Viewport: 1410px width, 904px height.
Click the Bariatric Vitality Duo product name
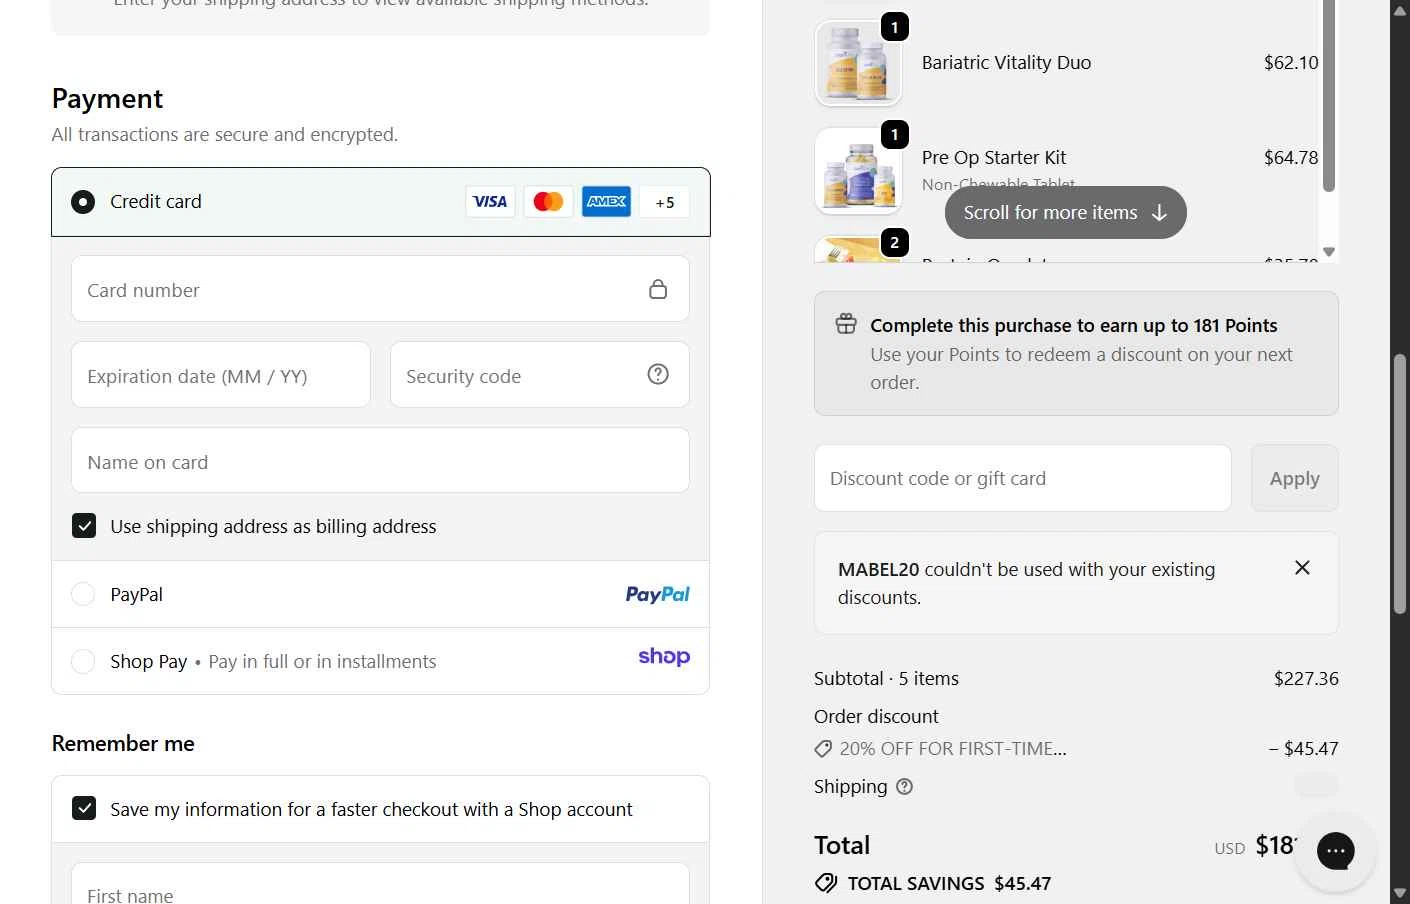coord(1006,62)
